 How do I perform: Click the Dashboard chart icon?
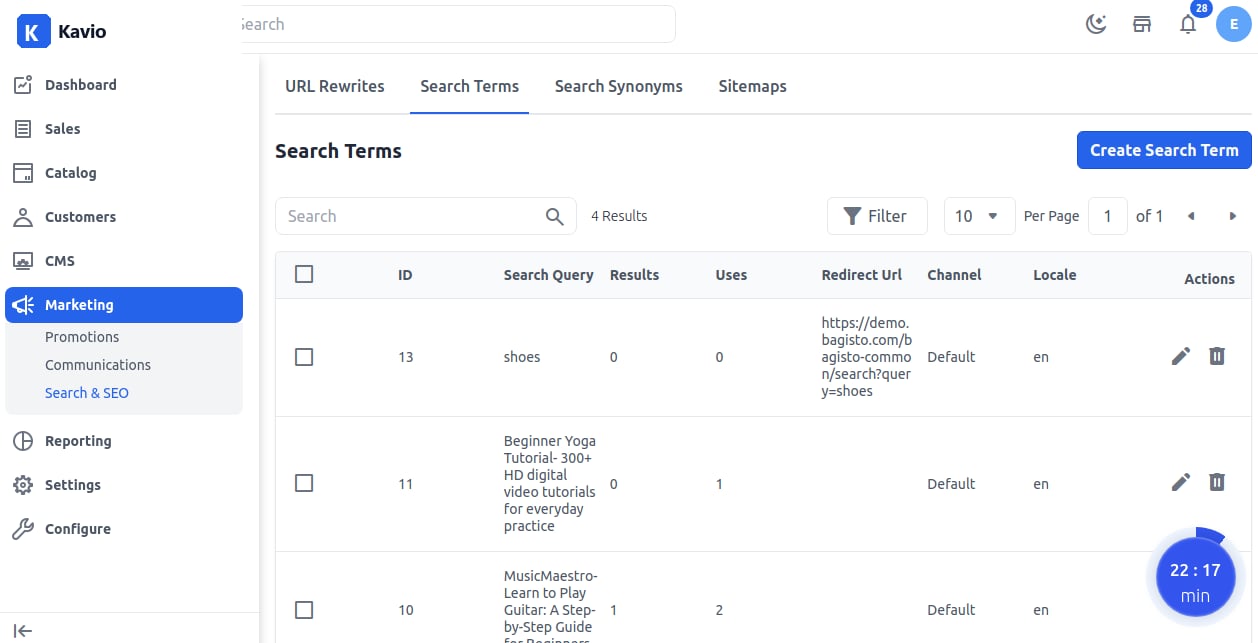click(x=23, y=85)
